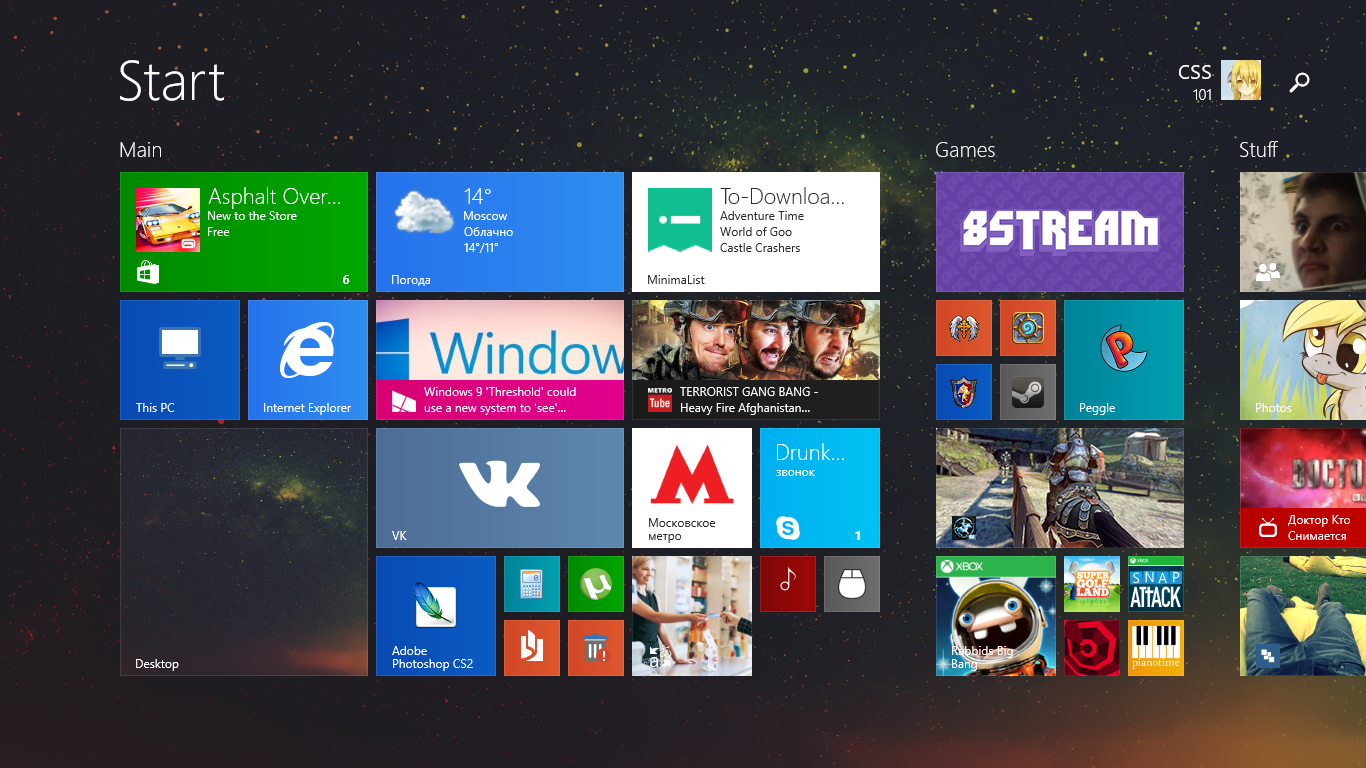Open the search charm magnifier
This screenshot has width=1366, height=768.
[x=1299, y=82]
